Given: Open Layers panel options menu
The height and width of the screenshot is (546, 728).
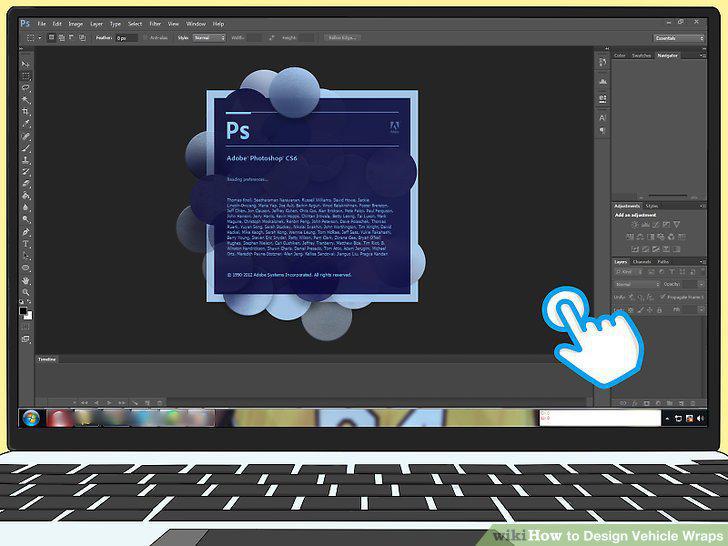Looking at the screenshot, I should (702, 262).
